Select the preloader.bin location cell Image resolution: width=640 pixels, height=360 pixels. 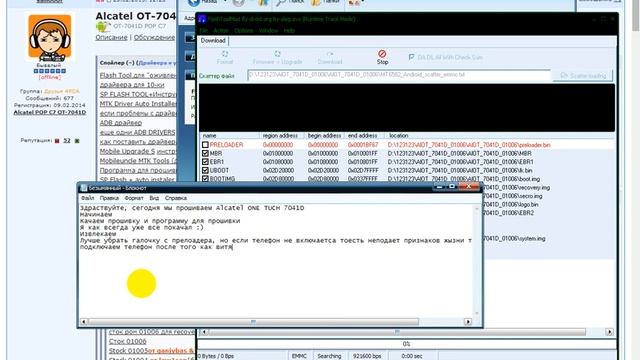pos(469,145)
